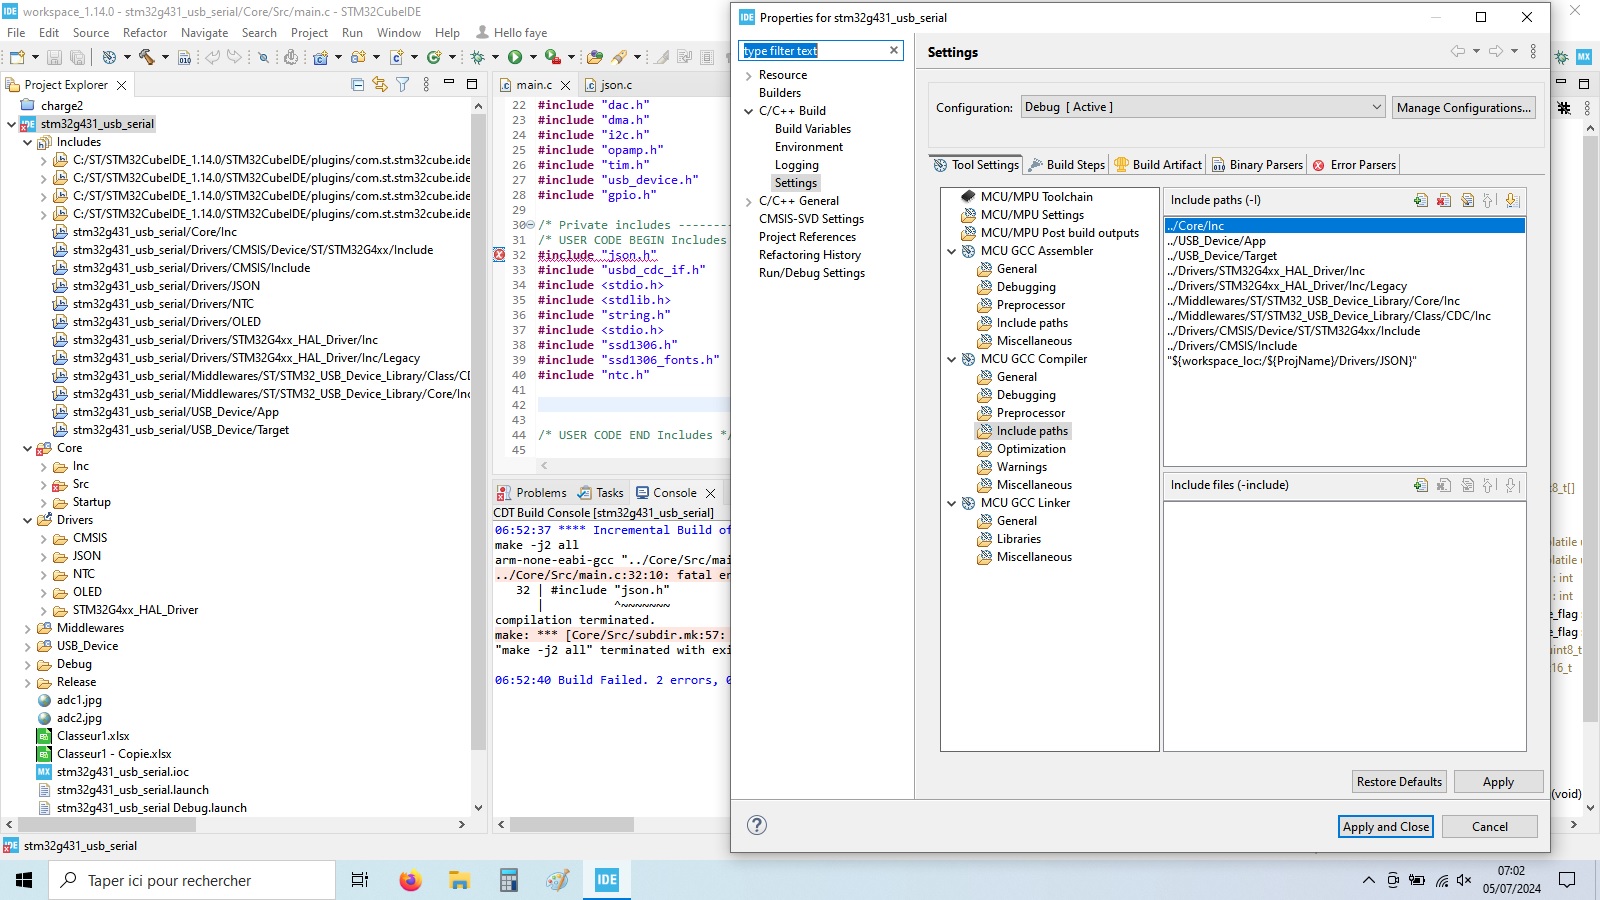Screen dimensions: 1600x900
Task: Start debugging with the bug icon
Action: tap(476, 58)
